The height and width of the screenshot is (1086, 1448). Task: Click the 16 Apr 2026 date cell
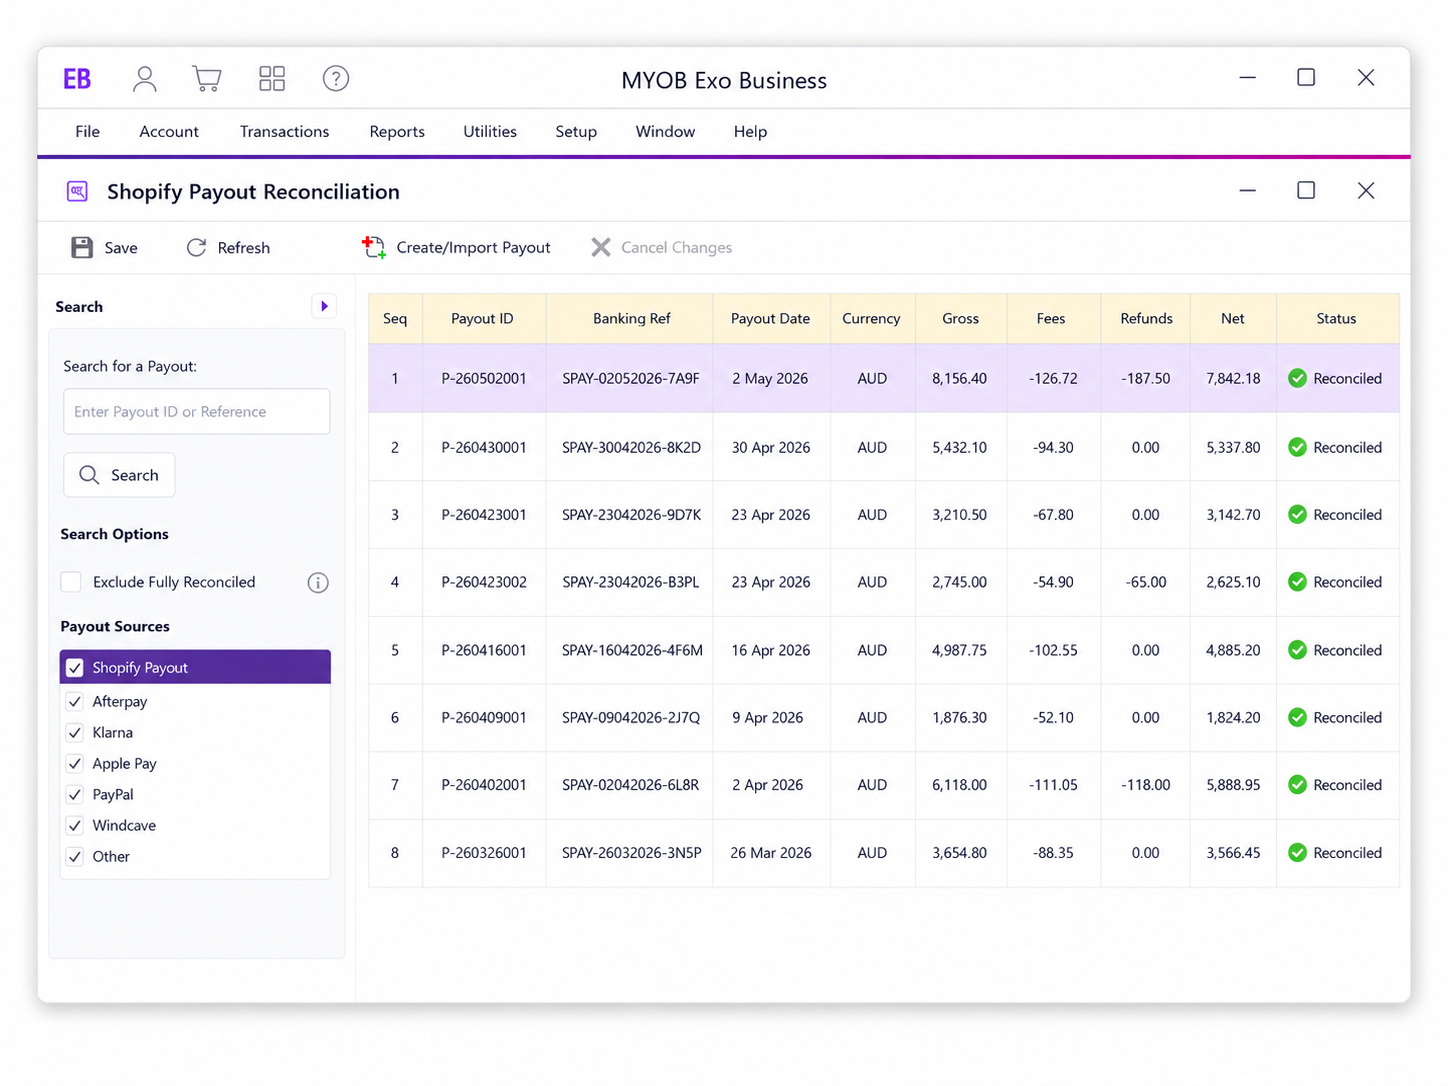771,651
